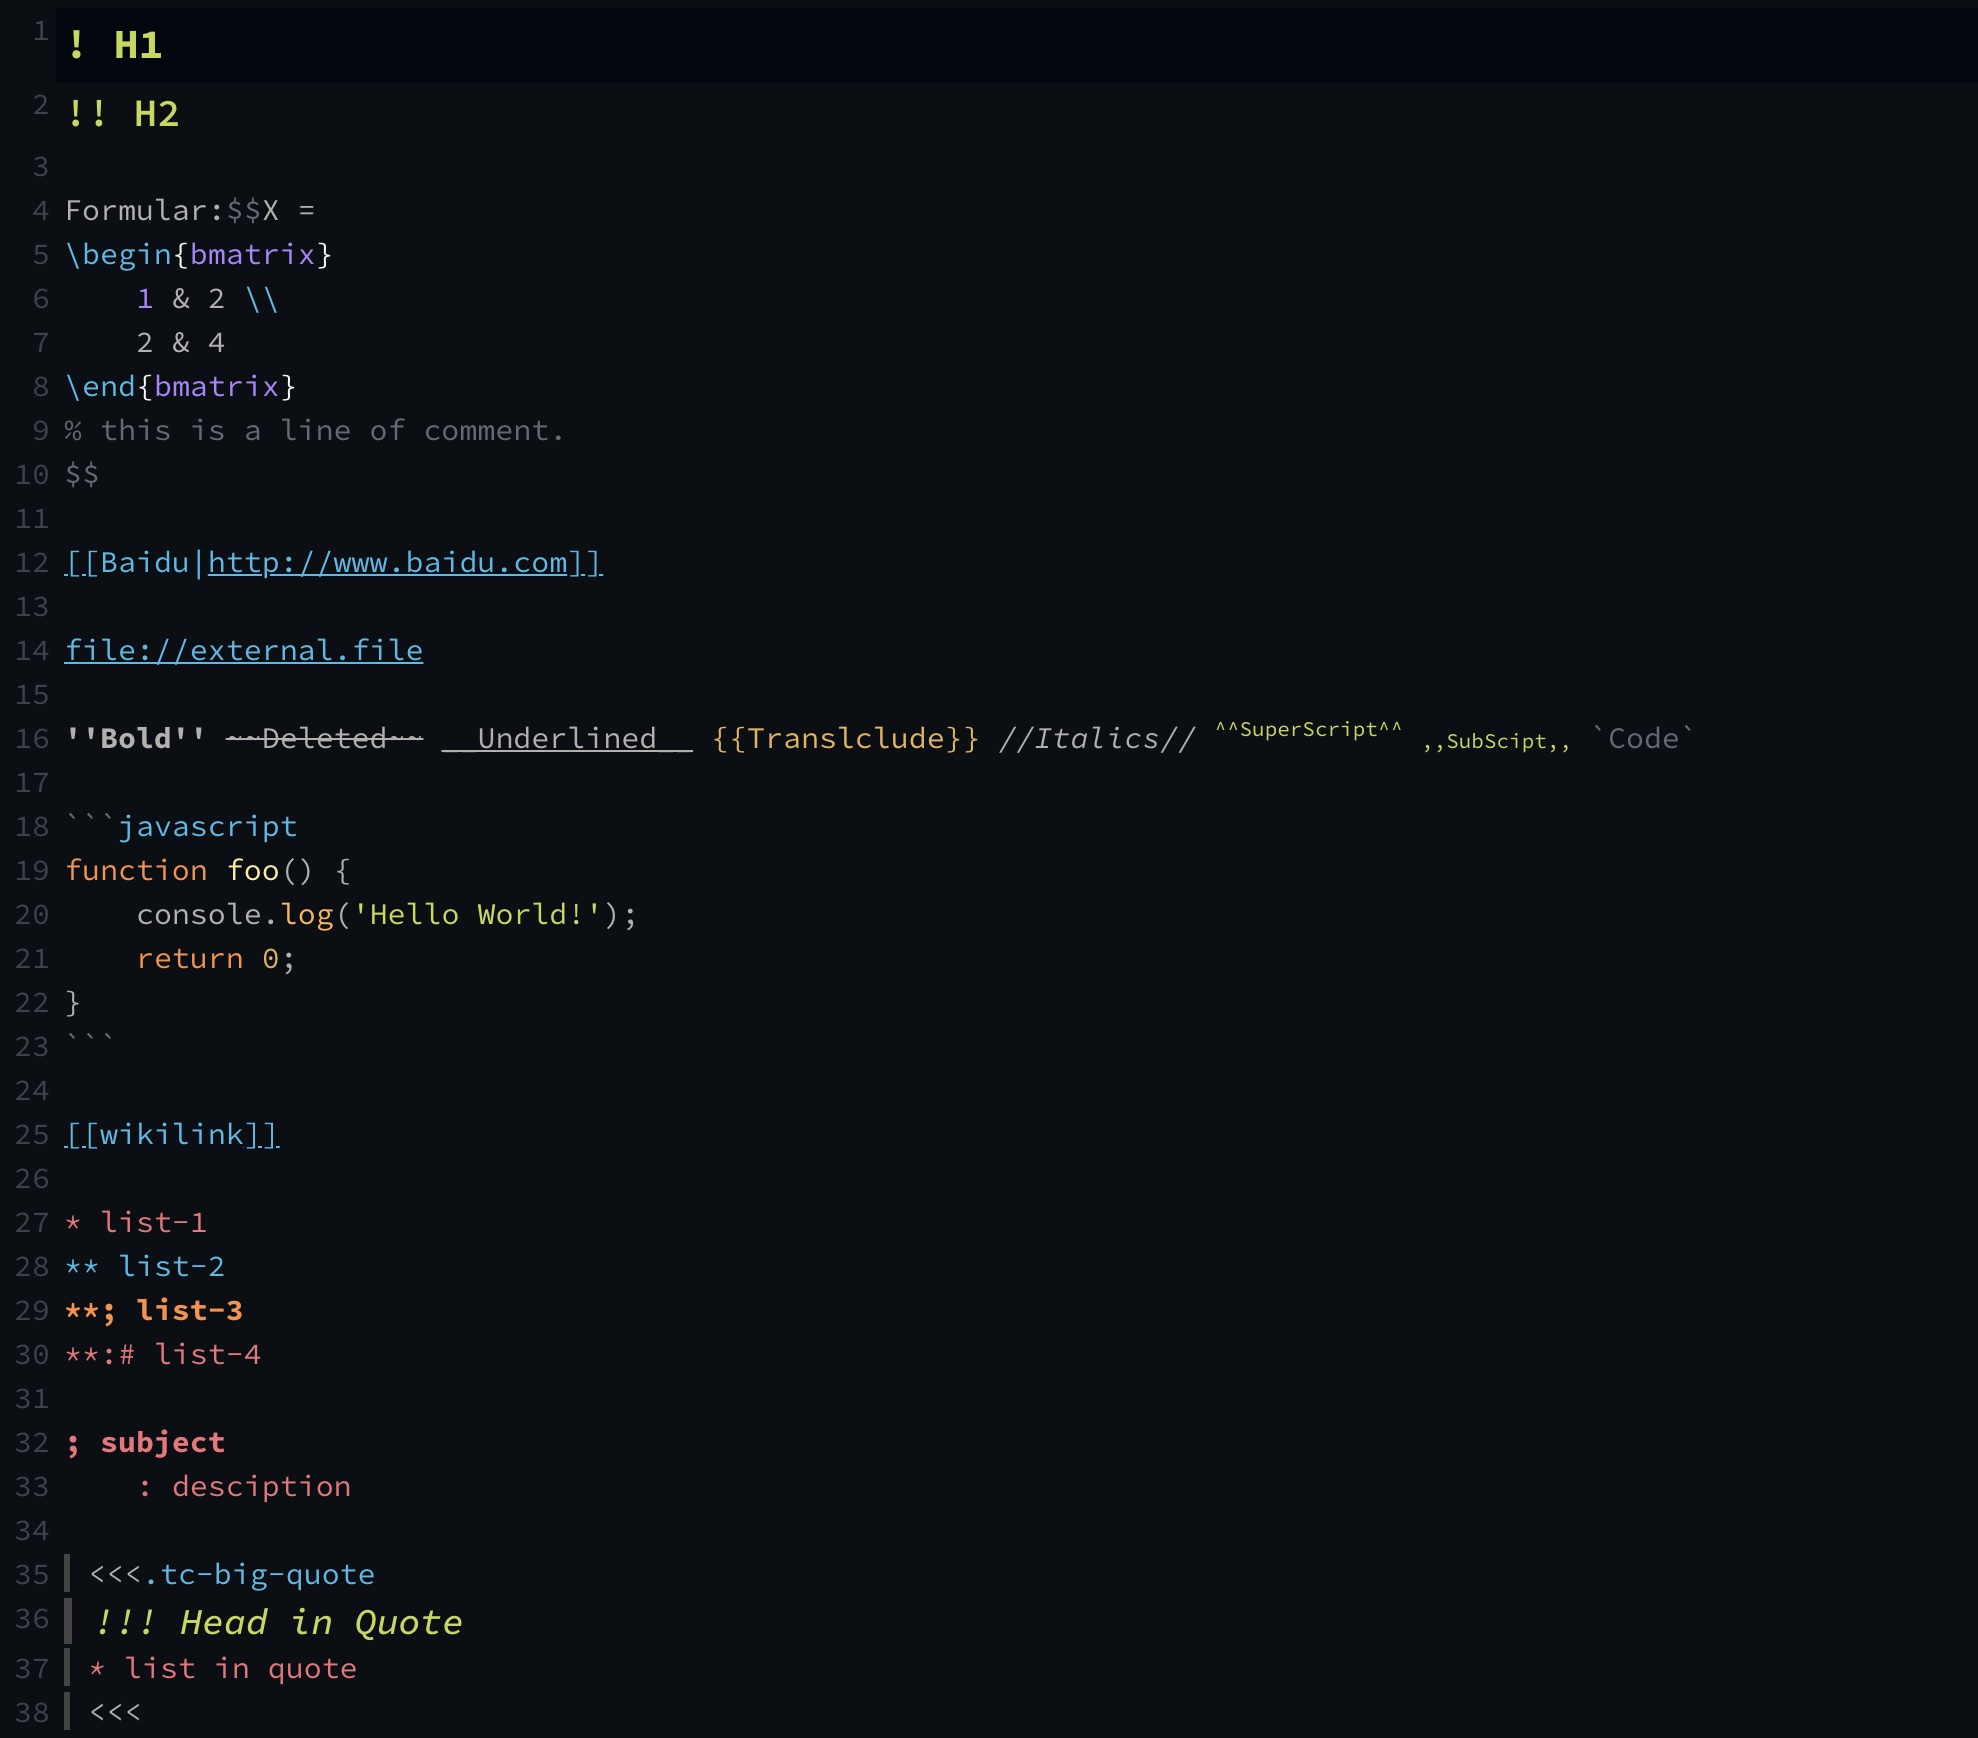
Task: Click the javascript language identifier
Action: [207, 827]
